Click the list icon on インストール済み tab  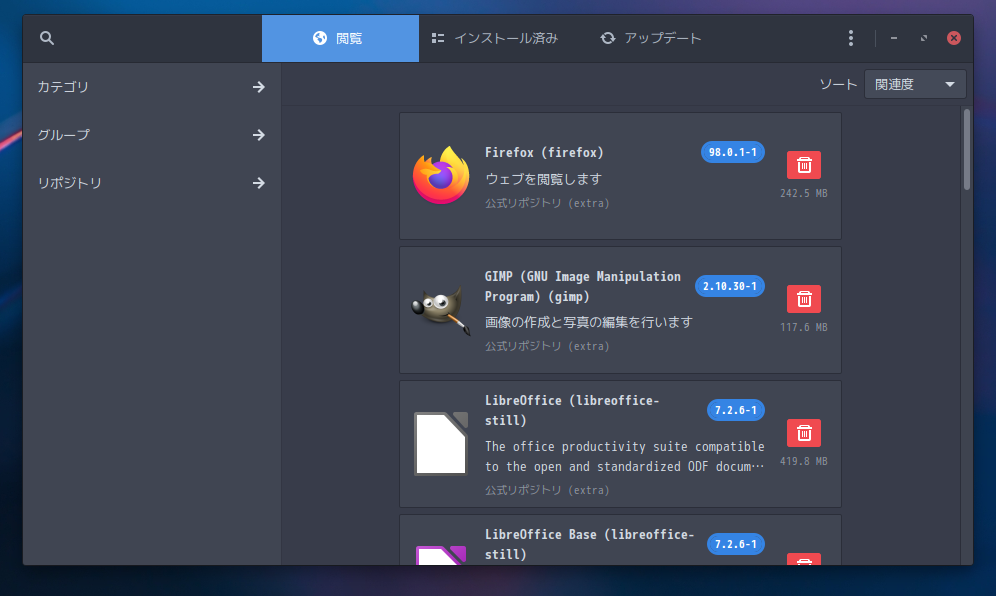click(x=438, y=38)
